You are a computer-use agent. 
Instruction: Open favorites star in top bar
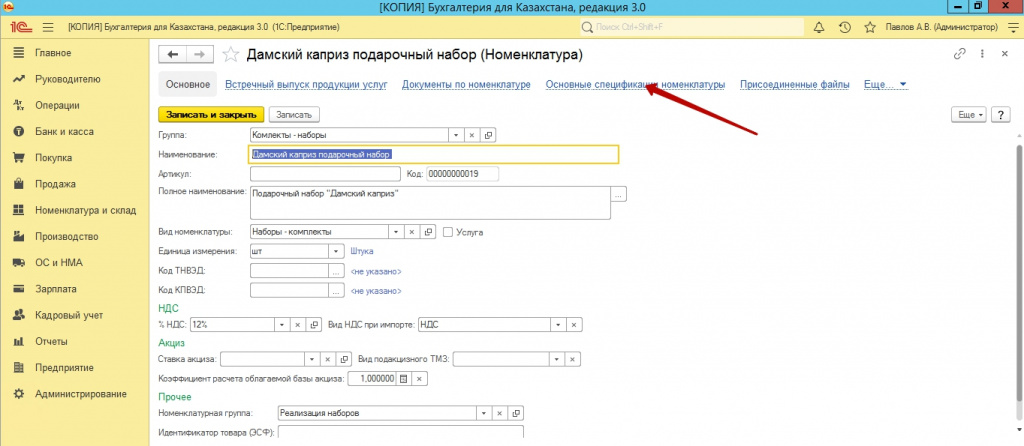[x=870, y=27]
